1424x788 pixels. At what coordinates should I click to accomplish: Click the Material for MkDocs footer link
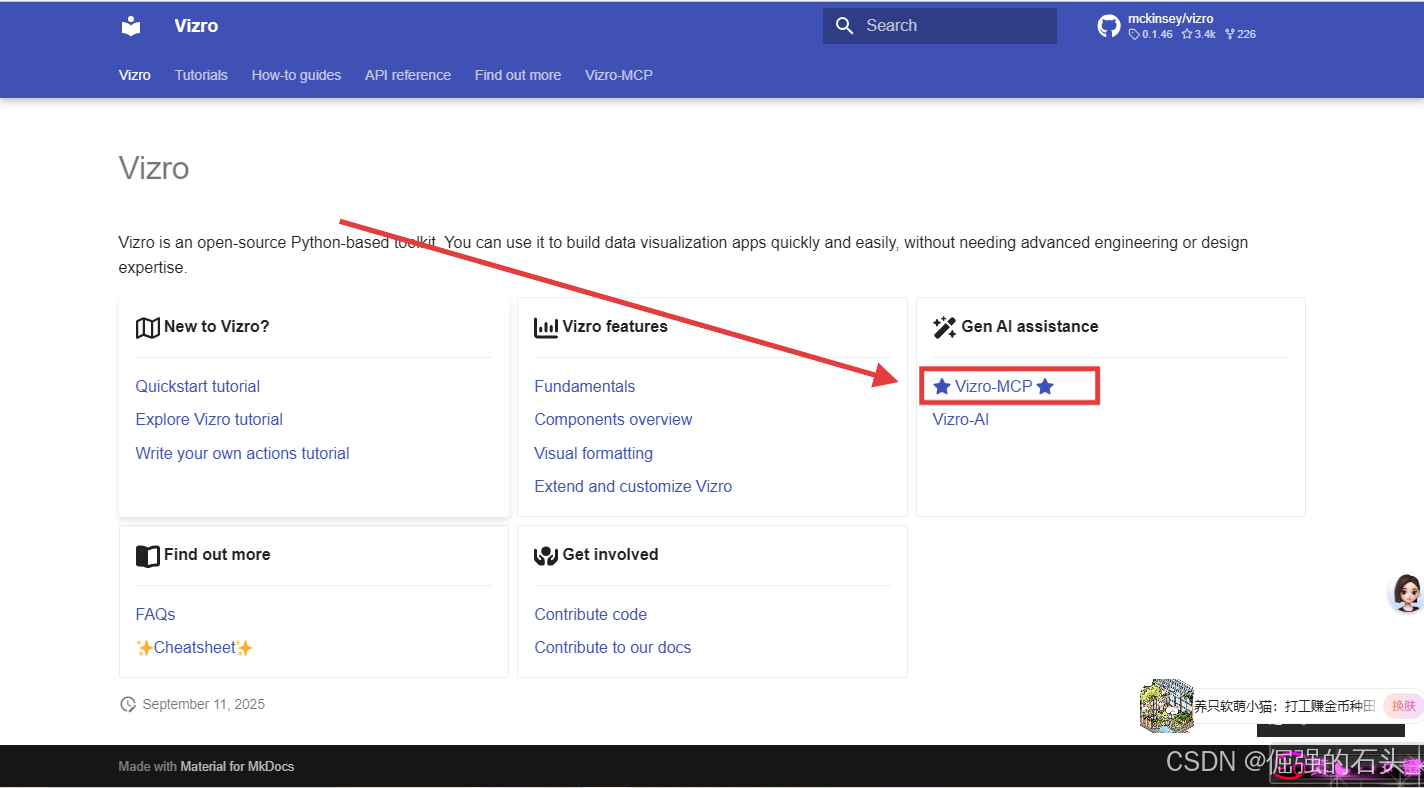(x=237, y=767)
